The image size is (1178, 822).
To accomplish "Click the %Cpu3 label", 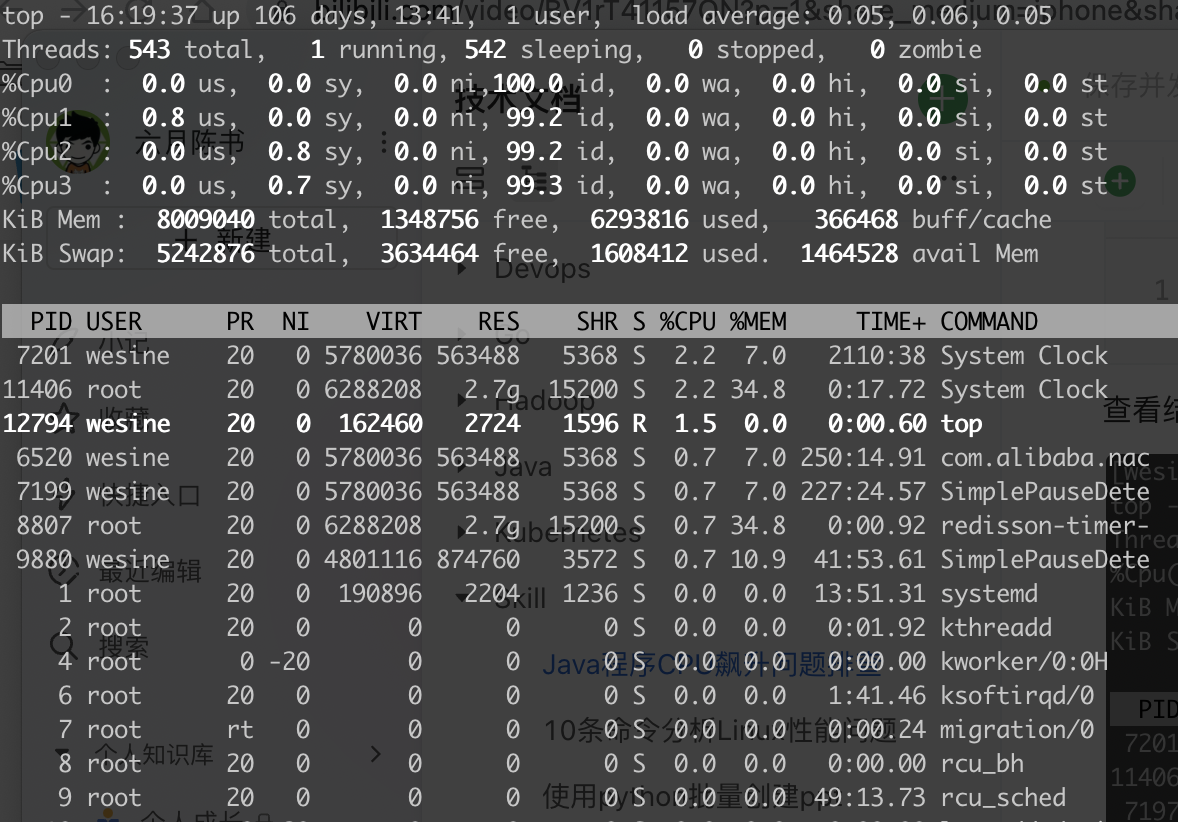I will [37, 186].
